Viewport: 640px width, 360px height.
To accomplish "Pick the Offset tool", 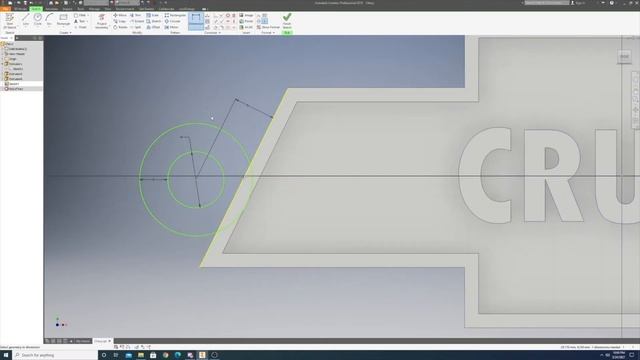I will pyautogui.click(x=153, y=27).
